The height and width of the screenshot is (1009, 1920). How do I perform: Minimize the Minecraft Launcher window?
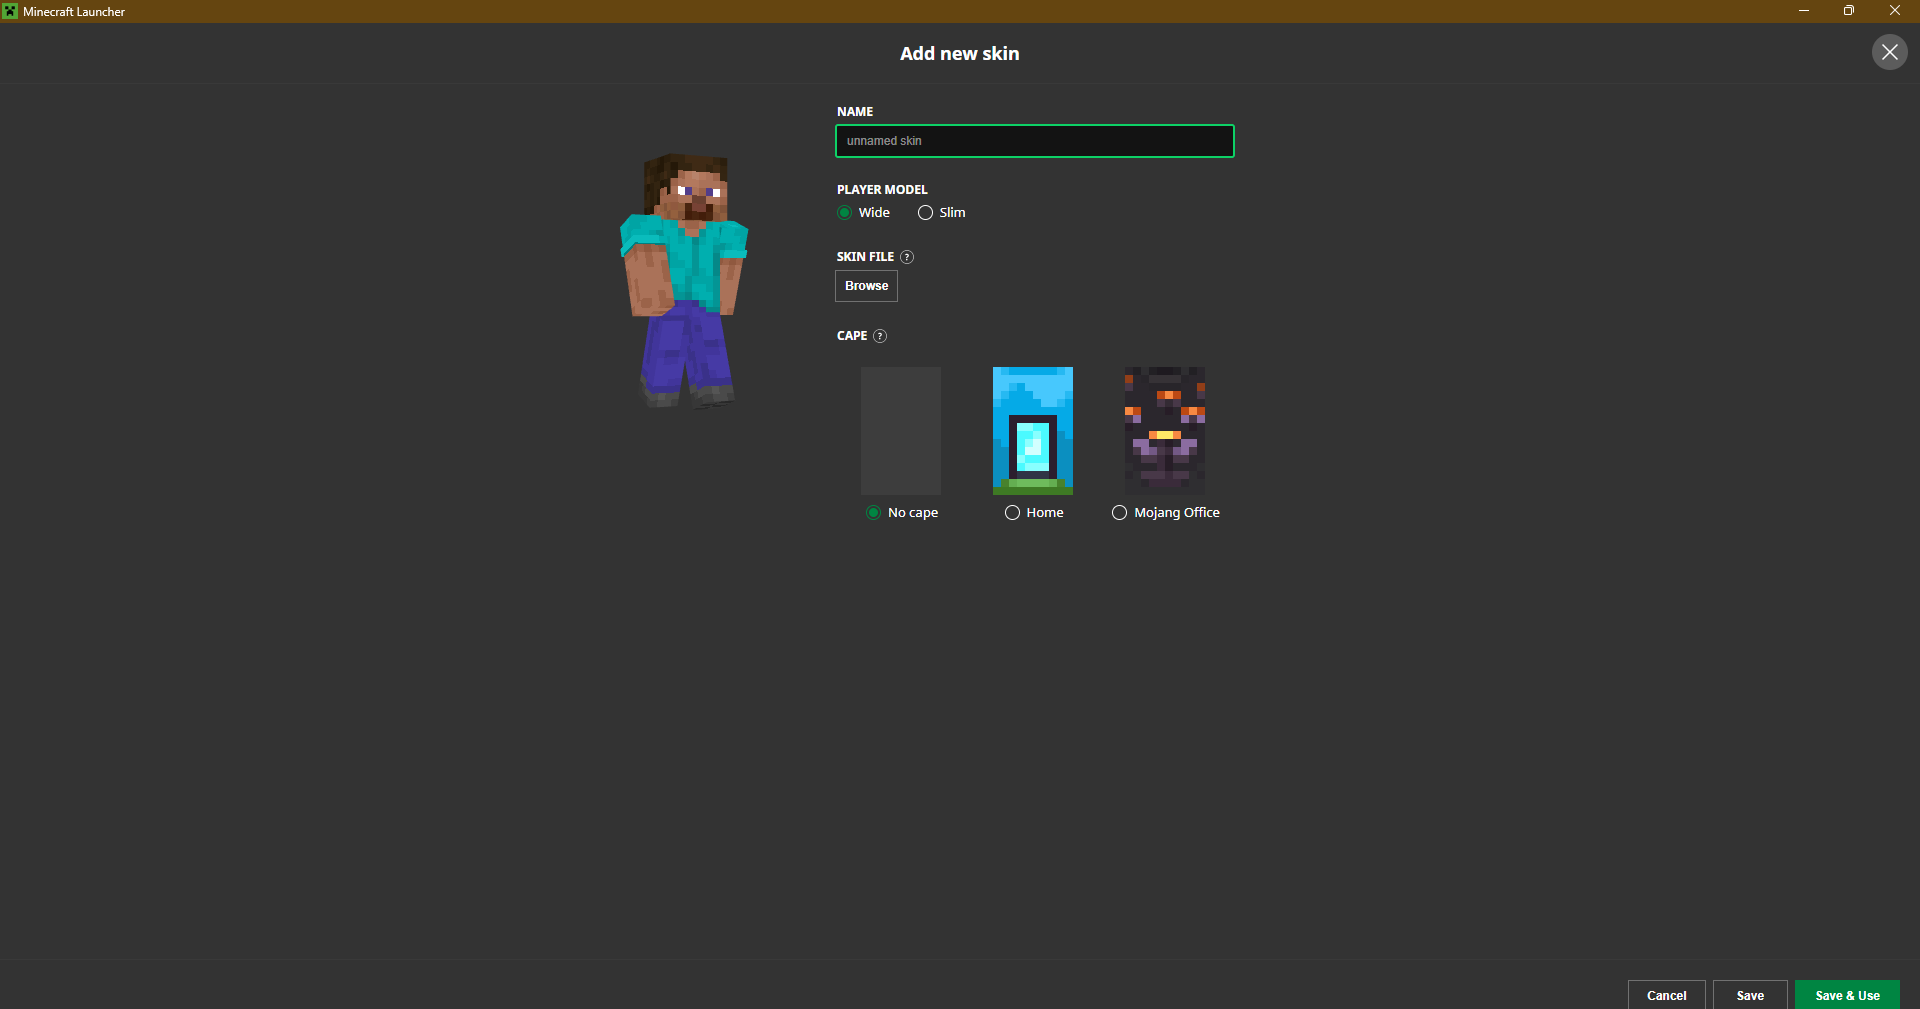1803,11
